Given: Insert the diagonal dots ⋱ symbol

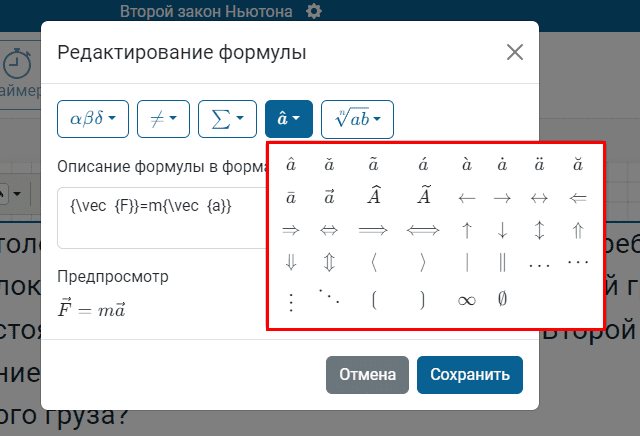Looking at the screenshot, I should pyautogui.click(x=329, y=296).
